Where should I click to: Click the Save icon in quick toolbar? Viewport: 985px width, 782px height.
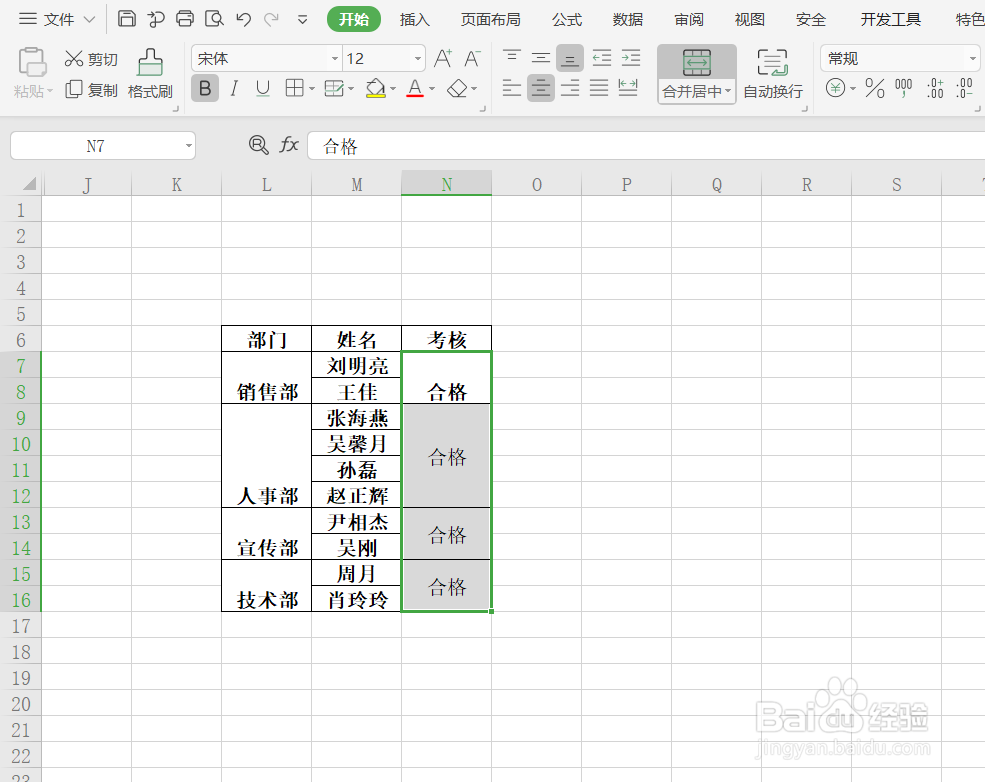[126, 19]
